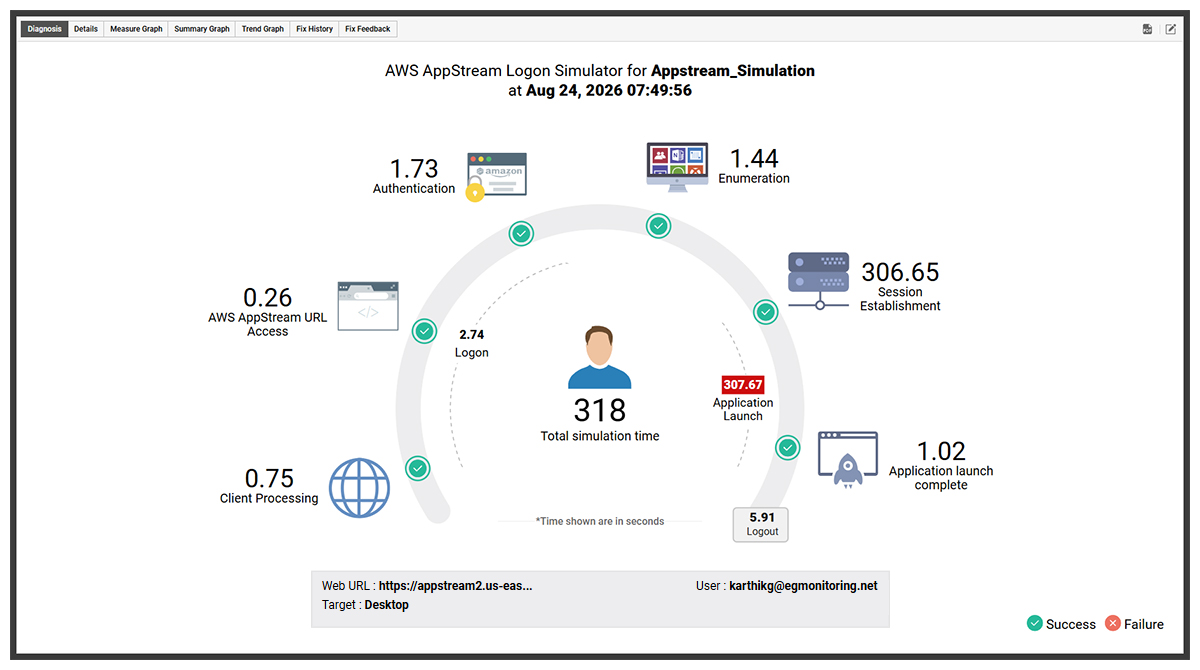Viewport: 1200px width, 670px height.
Task: Go to the Trend Graph tab
Action: click(263, 29)
